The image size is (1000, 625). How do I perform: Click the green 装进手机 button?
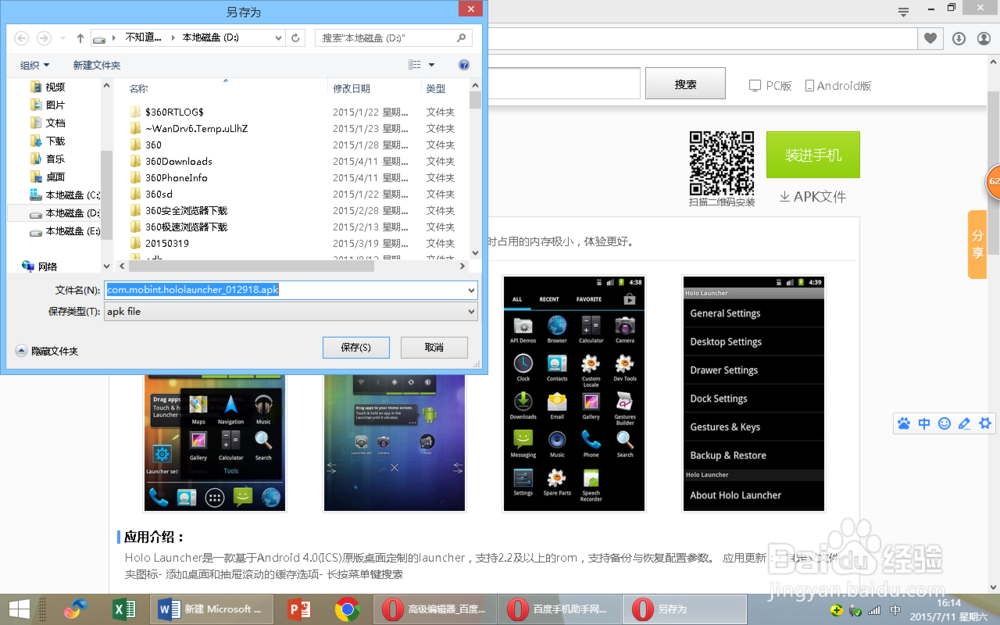tap(812, 154)
